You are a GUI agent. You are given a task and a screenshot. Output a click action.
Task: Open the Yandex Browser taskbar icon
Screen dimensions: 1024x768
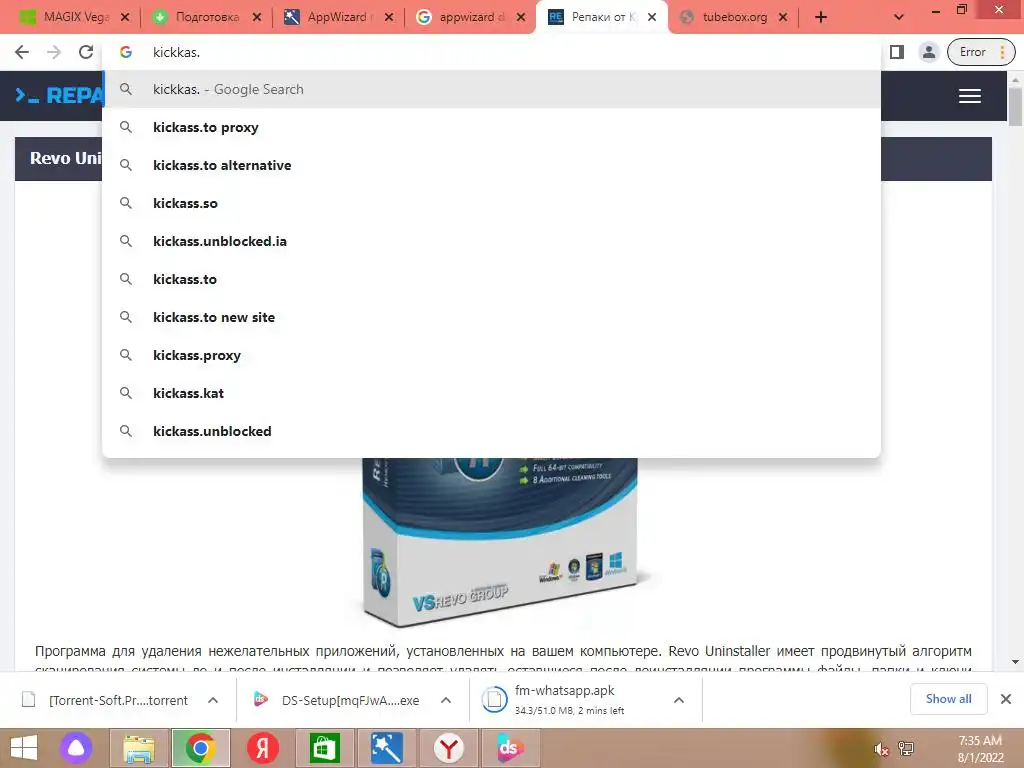point(449,748)
